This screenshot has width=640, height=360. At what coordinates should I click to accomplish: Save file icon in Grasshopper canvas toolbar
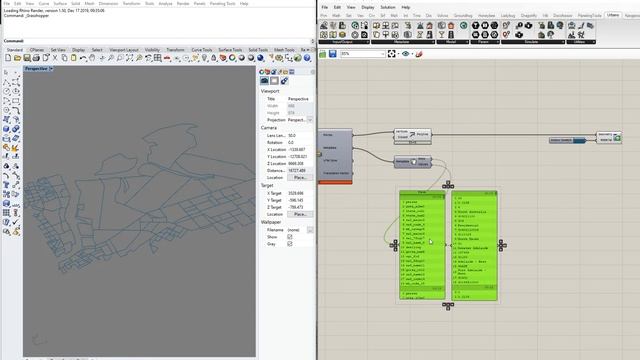pyautogui.click(x=333, y=54)
